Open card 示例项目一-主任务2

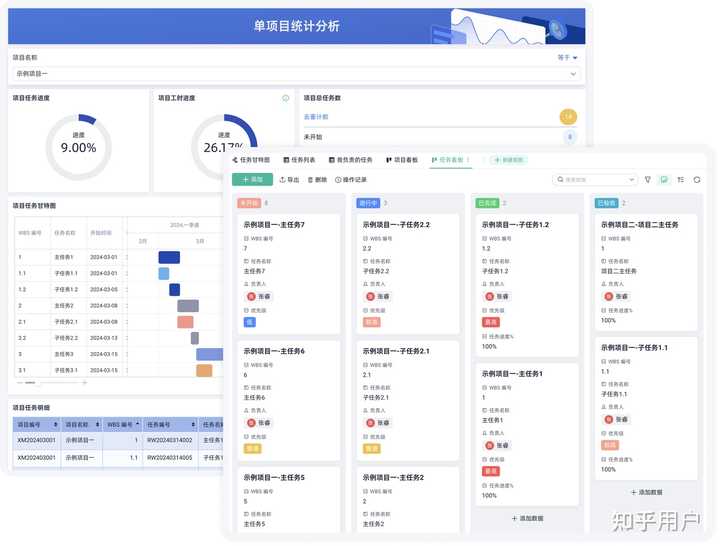pyautogui.click(x=408, y=500)
